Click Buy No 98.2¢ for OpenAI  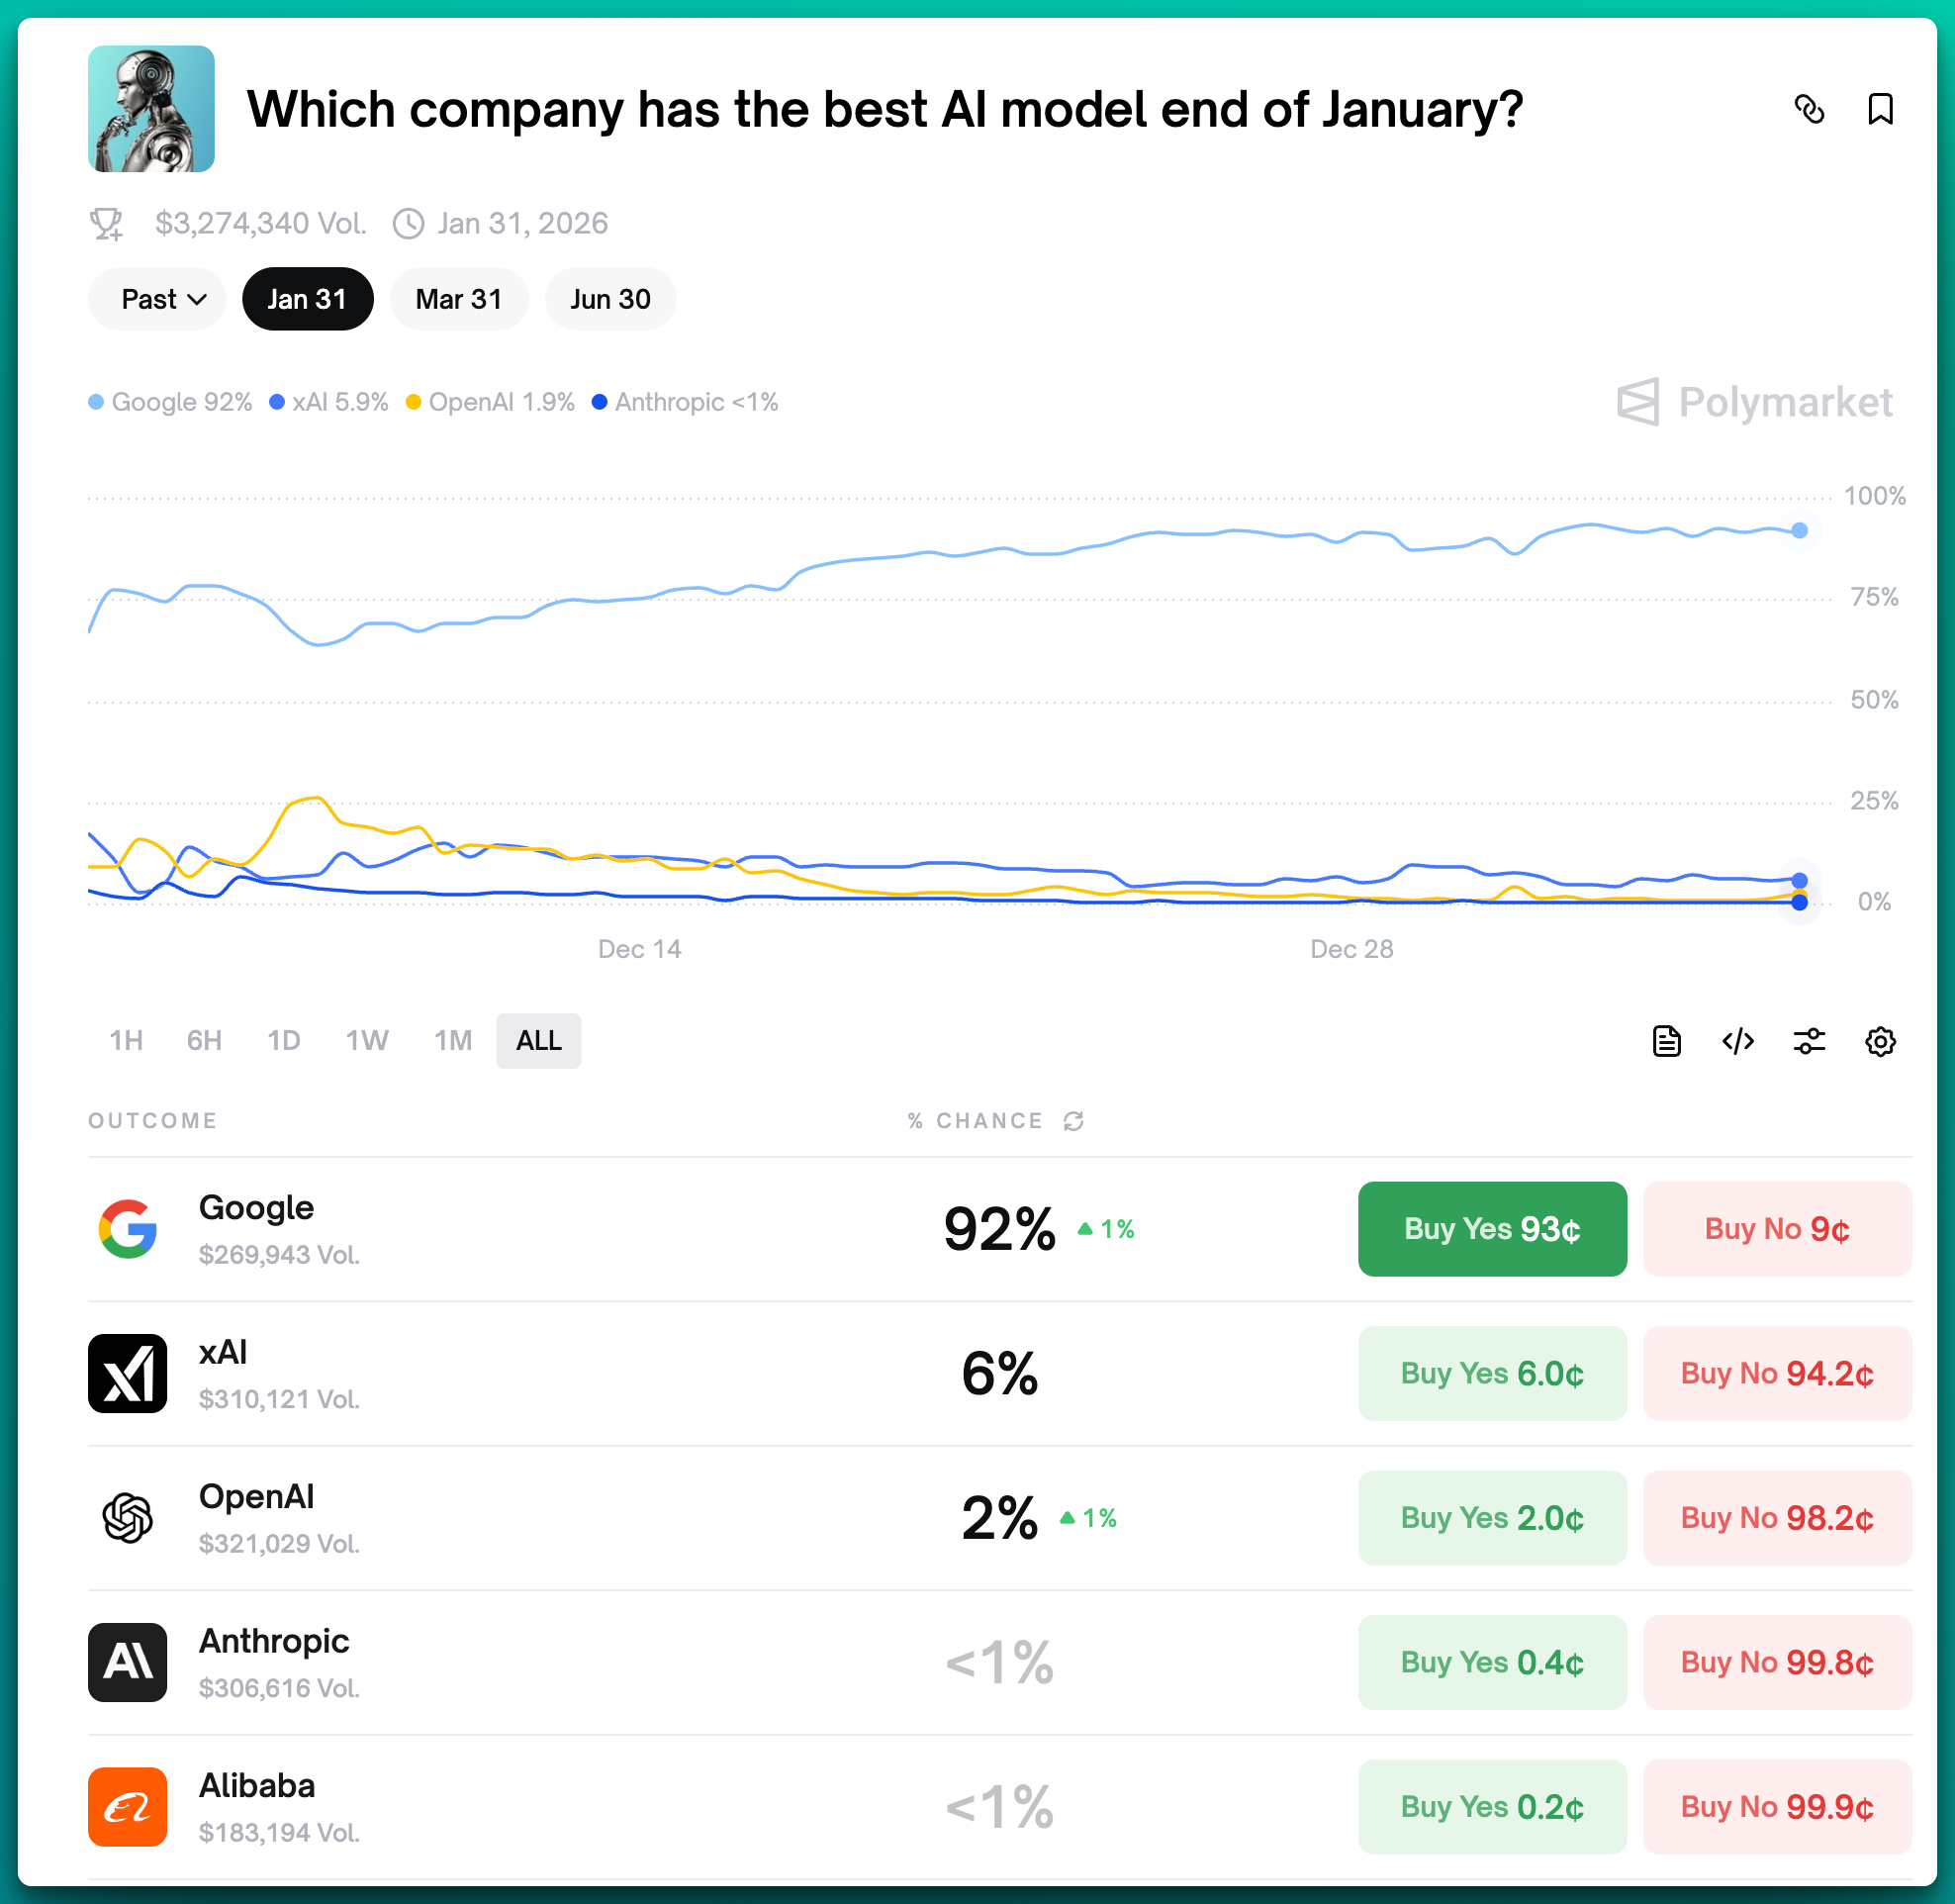click(x=1776, y=1517)
